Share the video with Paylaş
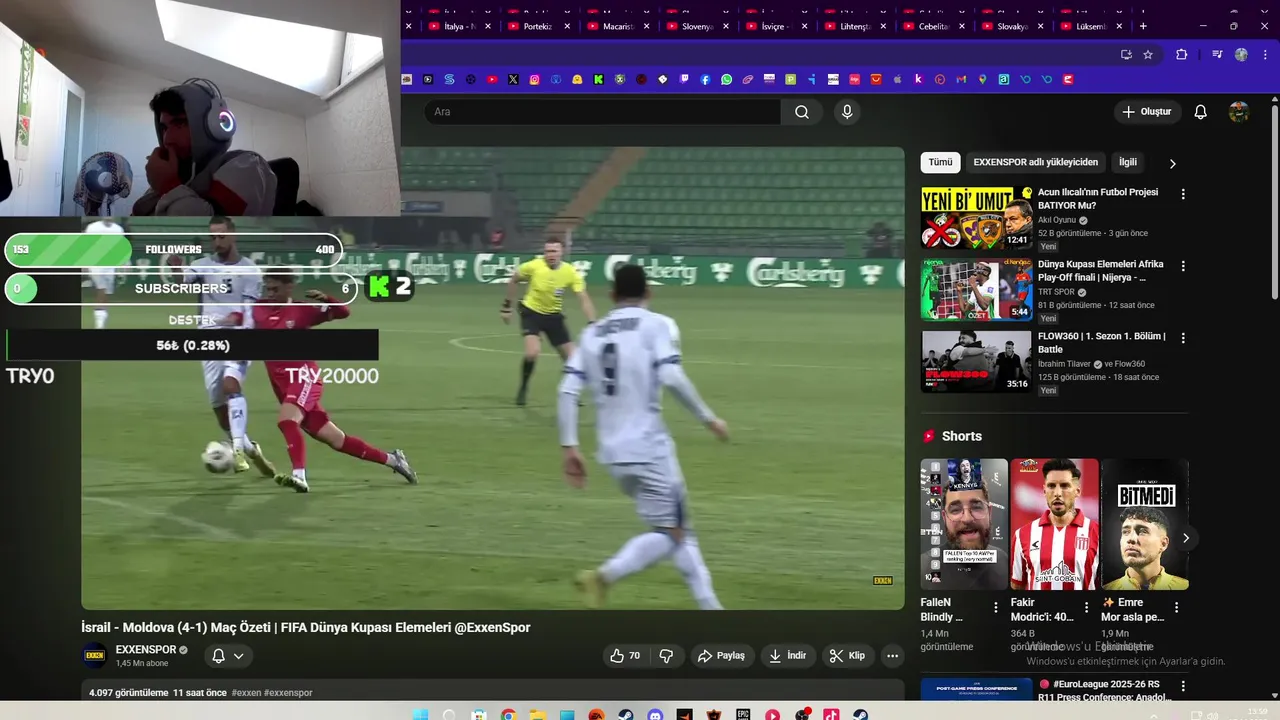The height and width of the screenshot is (720, 1280). (x=721, y=656)
